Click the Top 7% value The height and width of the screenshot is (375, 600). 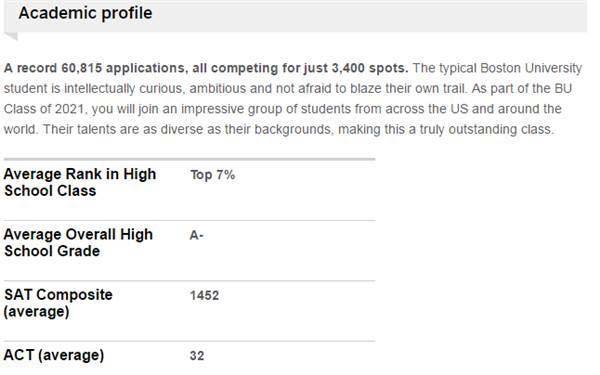[x=213, y=175]
